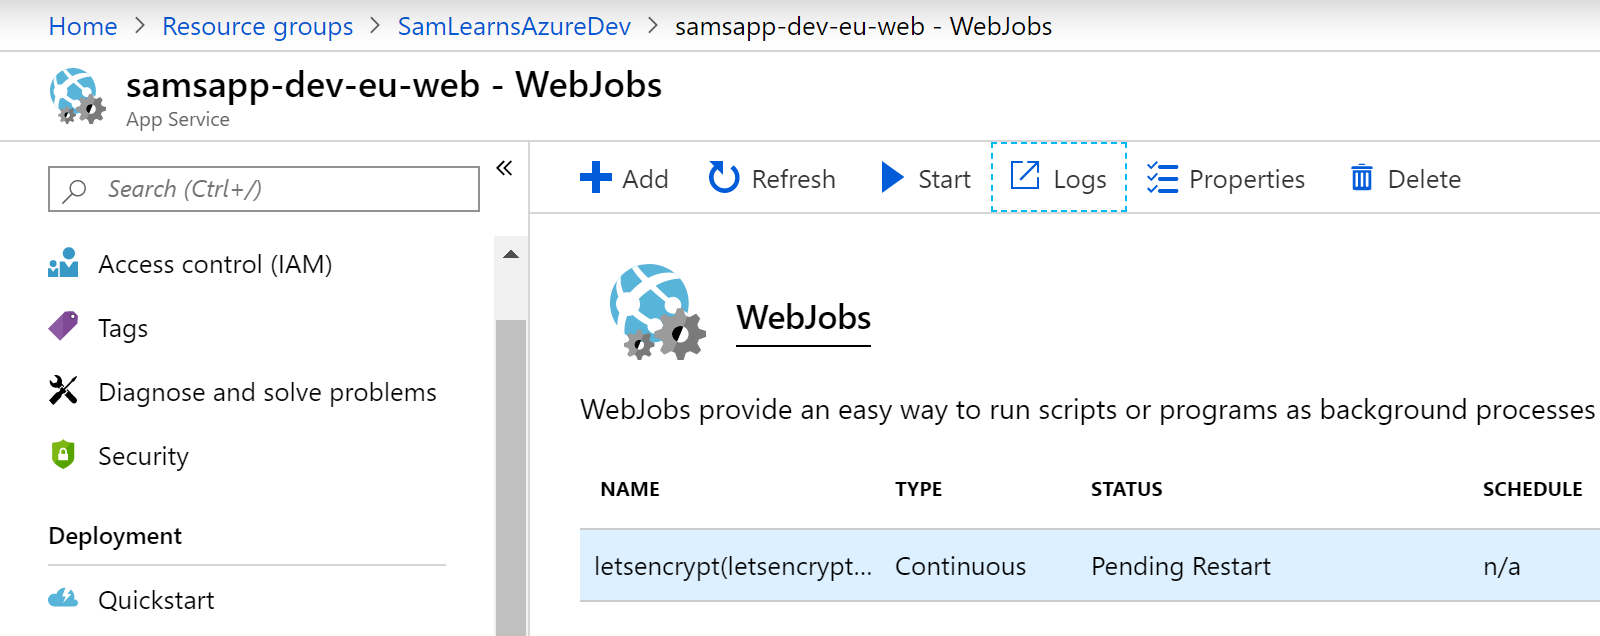Click the green Security shield icon
The height and width of the screenshot is (636, 1600).
pyautogui.click(x=63, y=455)
